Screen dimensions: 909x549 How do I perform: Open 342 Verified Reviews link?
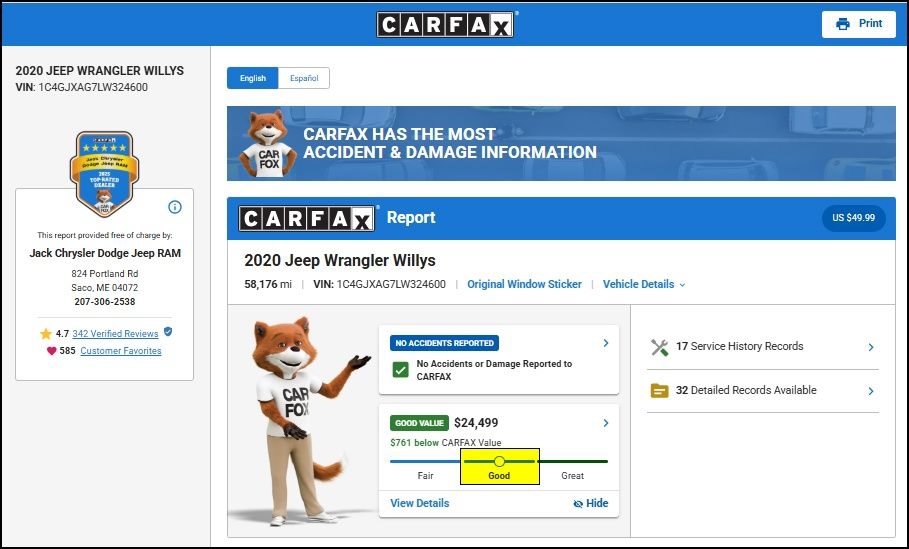click(115, 333)
